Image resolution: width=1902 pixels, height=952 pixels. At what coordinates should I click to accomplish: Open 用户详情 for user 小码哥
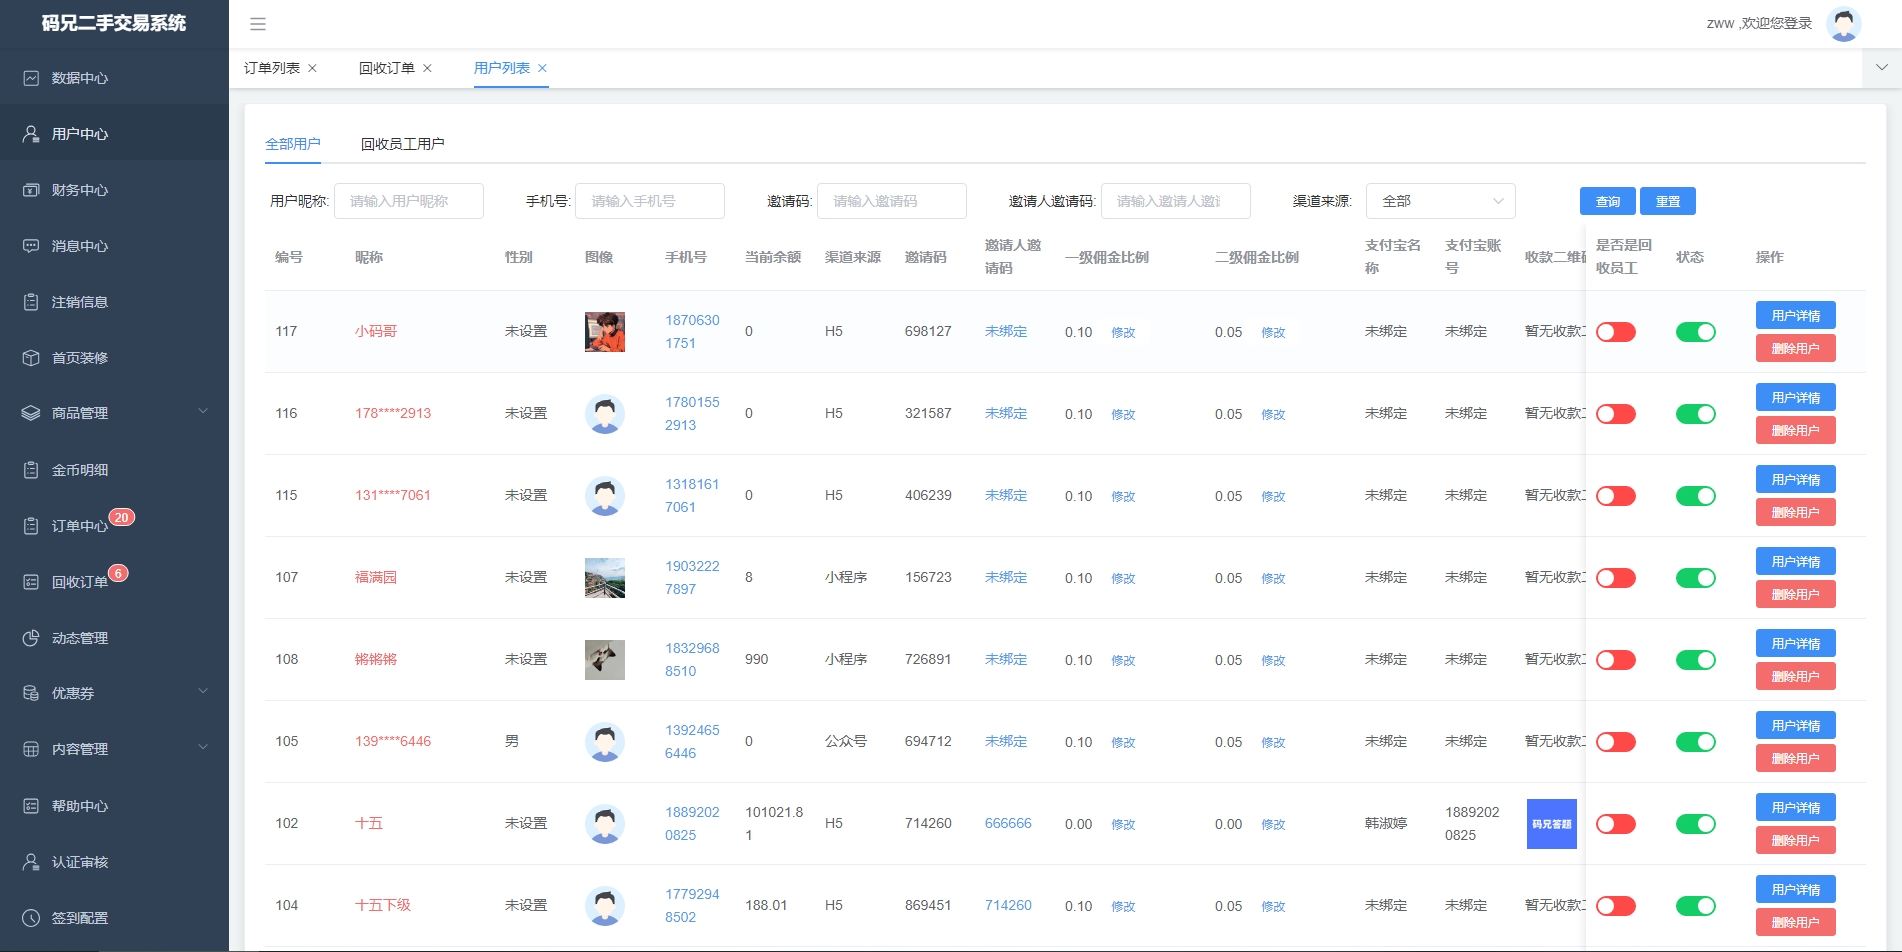[x=1796, y=315]
